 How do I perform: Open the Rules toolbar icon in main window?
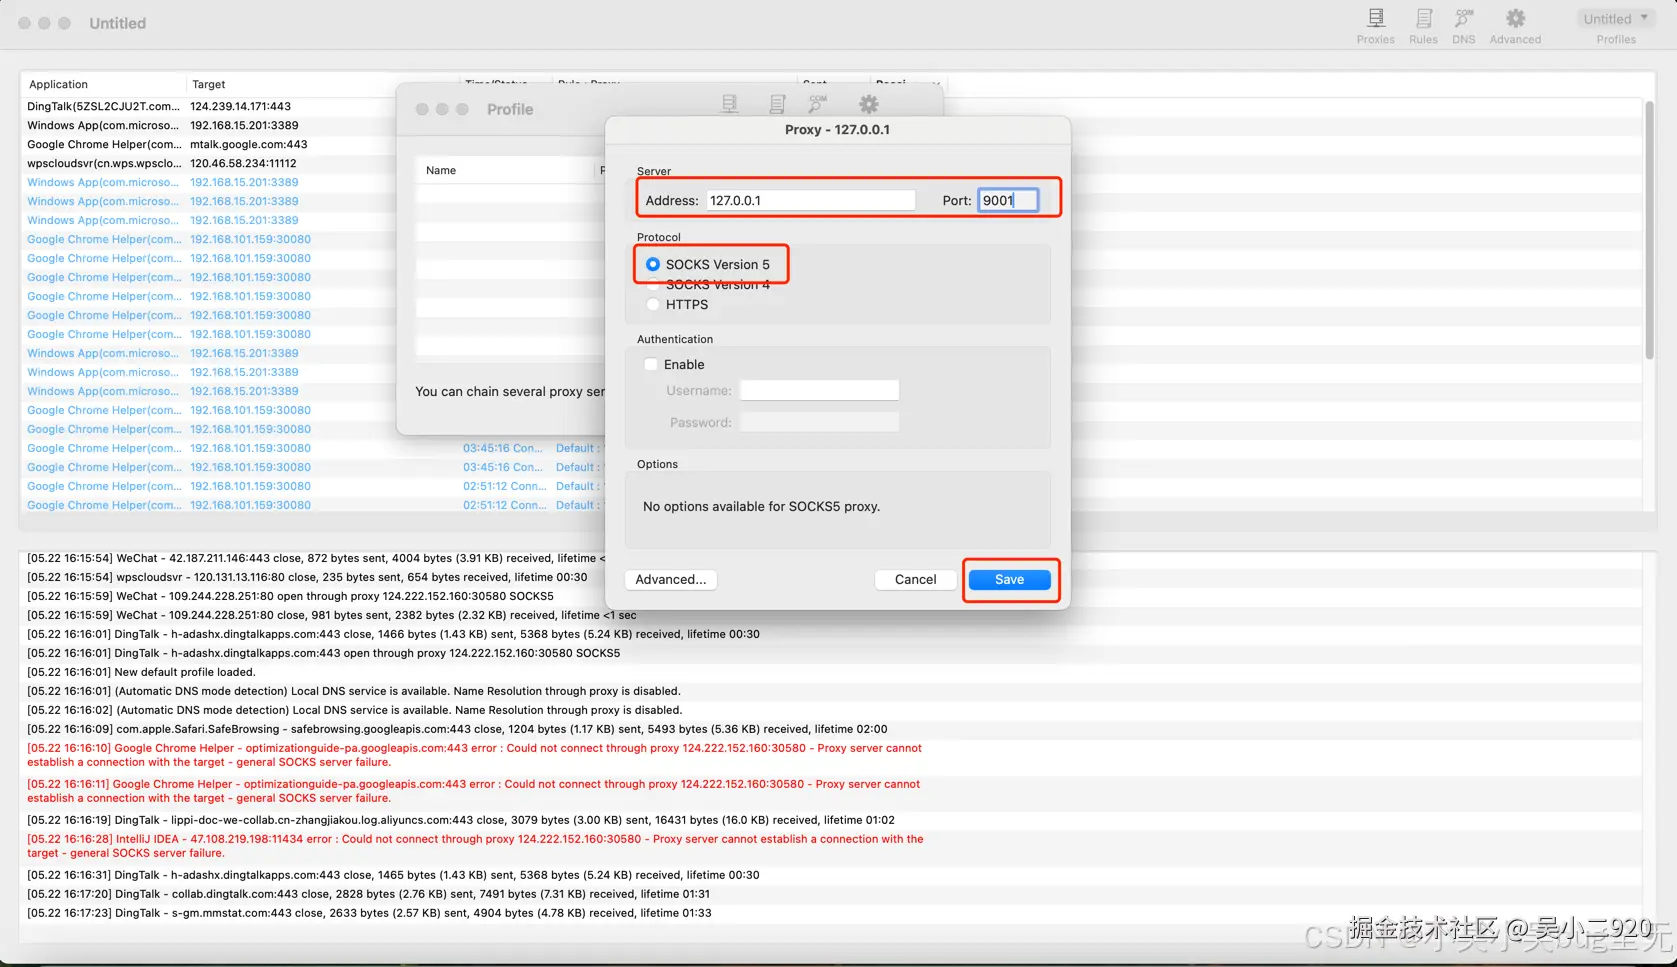(1423, 26)
